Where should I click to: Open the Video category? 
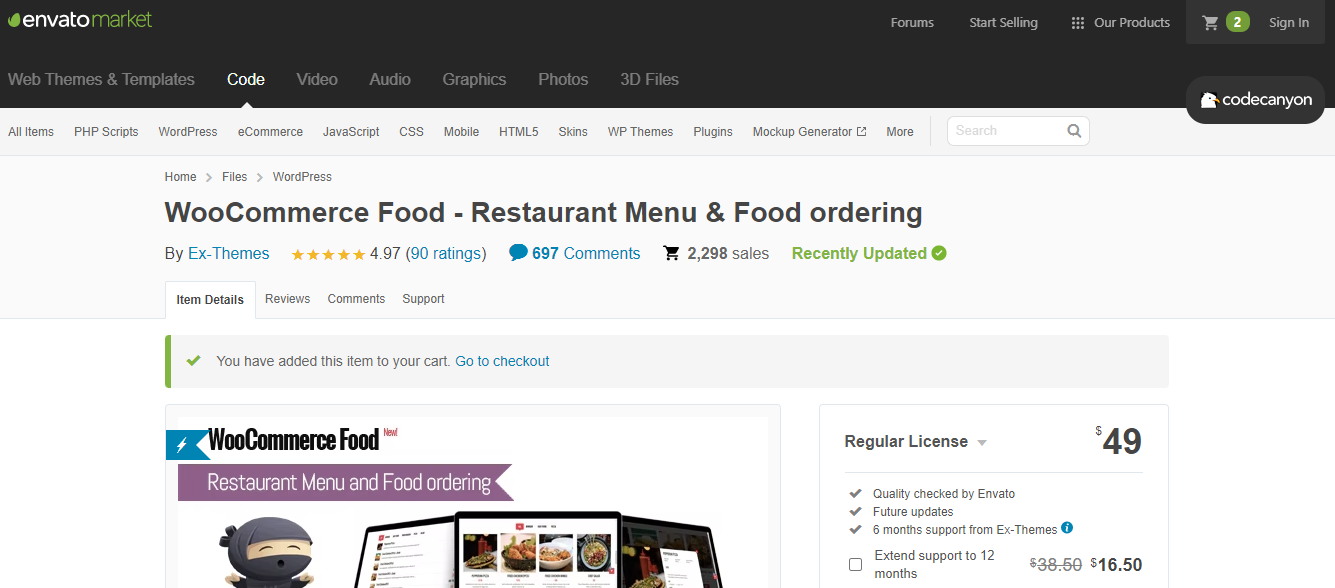tap(317, 79)
